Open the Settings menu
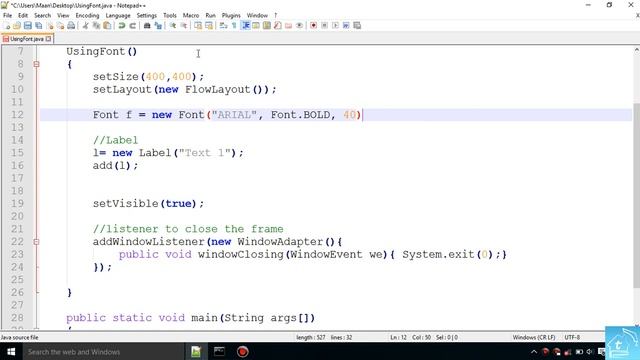 [147, 16]
